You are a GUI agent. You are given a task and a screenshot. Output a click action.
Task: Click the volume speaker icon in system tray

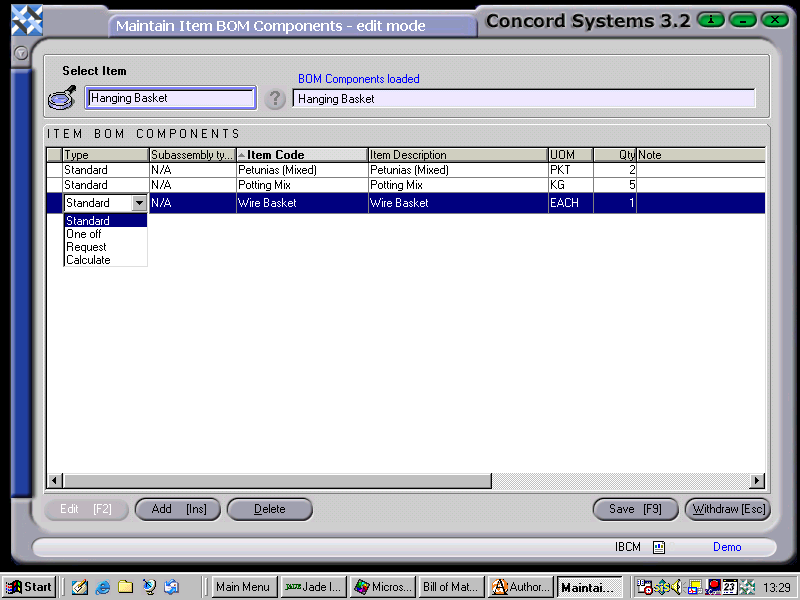pos(678,586)
